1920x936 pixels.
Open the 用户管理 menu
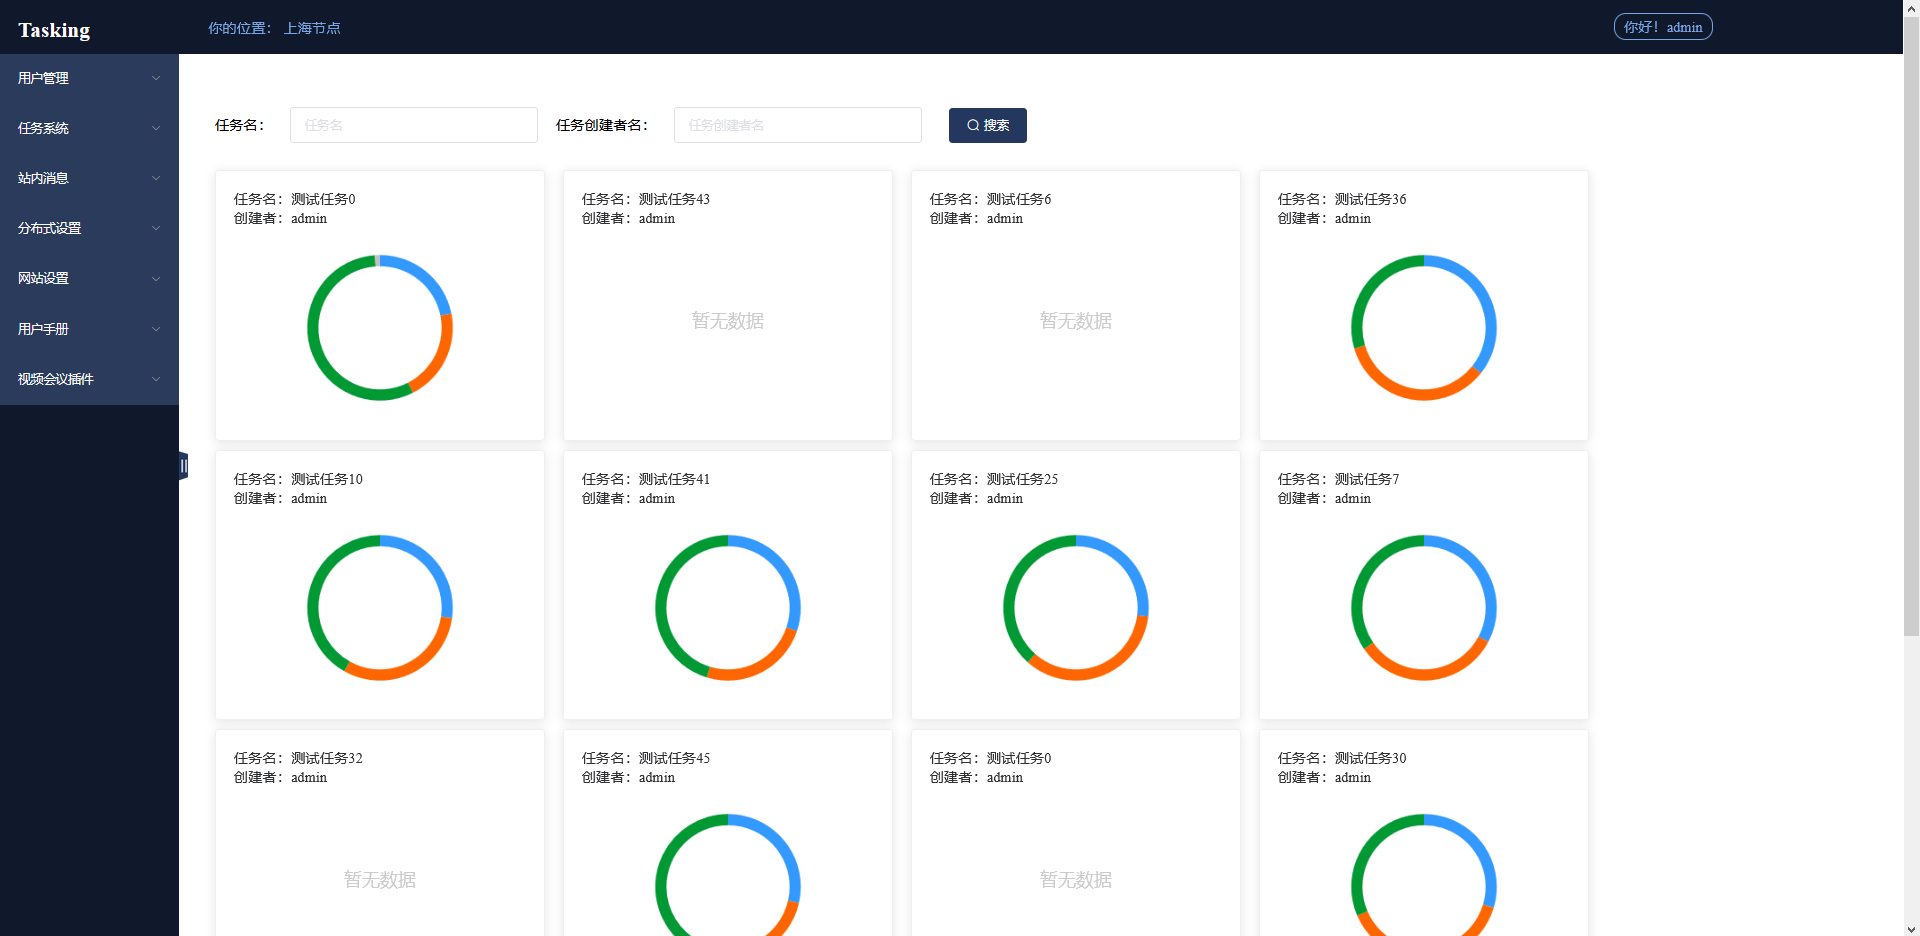[x=89, y=78]
